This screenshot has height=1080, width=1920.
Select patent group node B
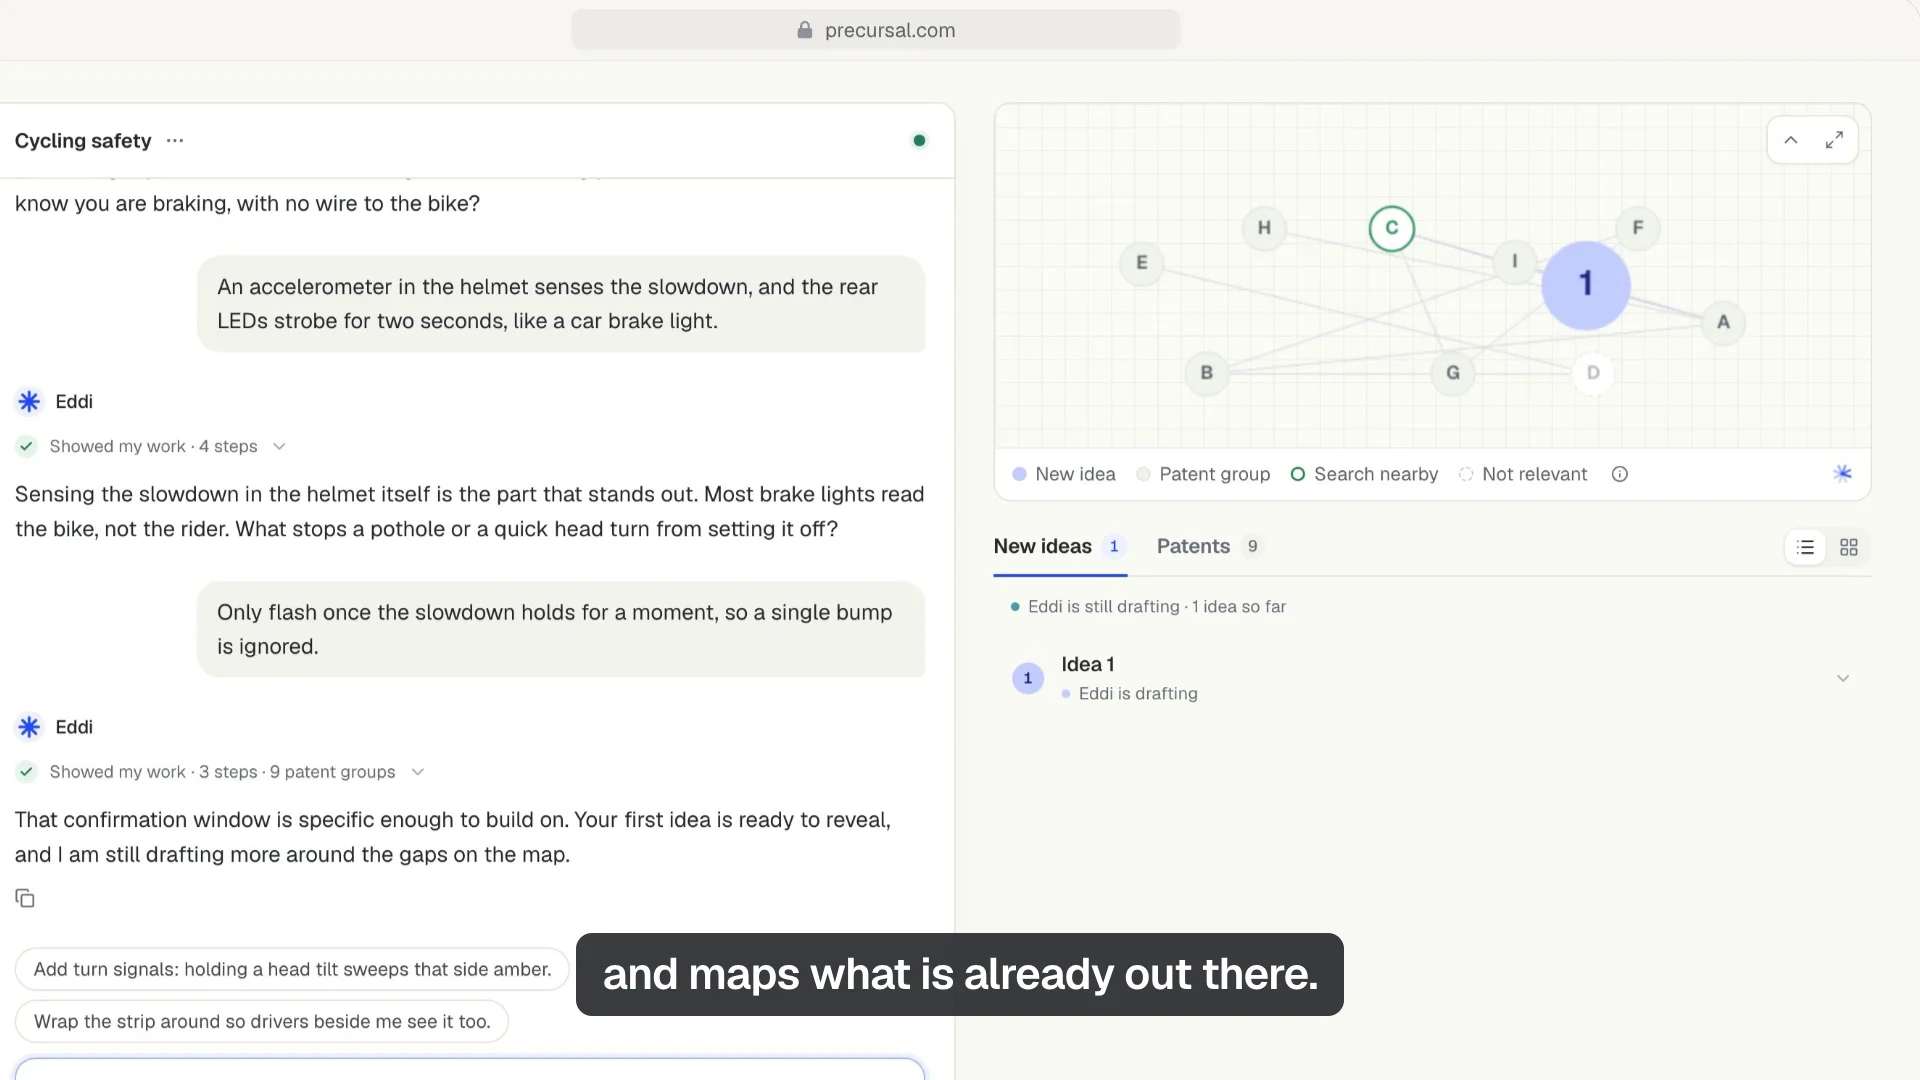coord(1207,373)
